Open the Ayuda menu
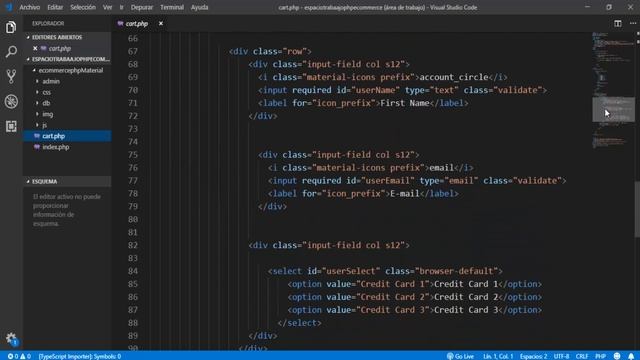Screen dimensions: 640x360 click(x=200, y=7)
